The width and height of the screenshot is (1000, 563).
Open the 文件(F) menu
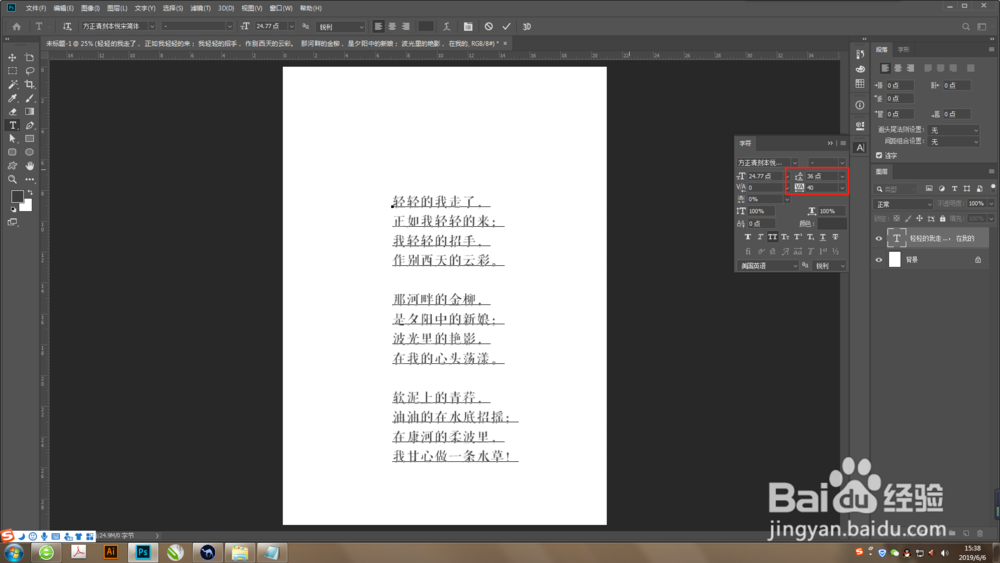(x=36, y=8)
